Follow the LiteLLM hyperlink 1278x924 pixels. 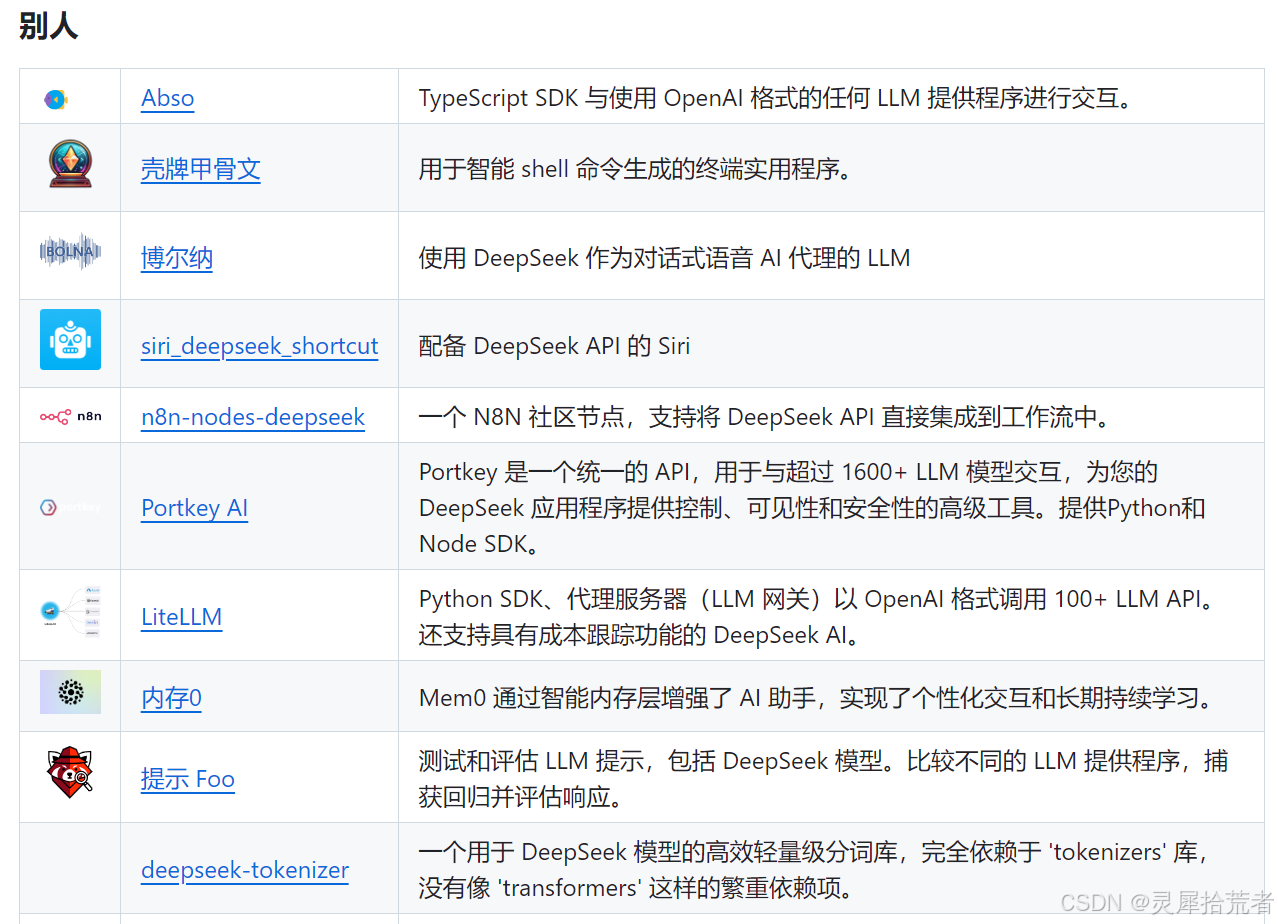click(x=181, y=617)
